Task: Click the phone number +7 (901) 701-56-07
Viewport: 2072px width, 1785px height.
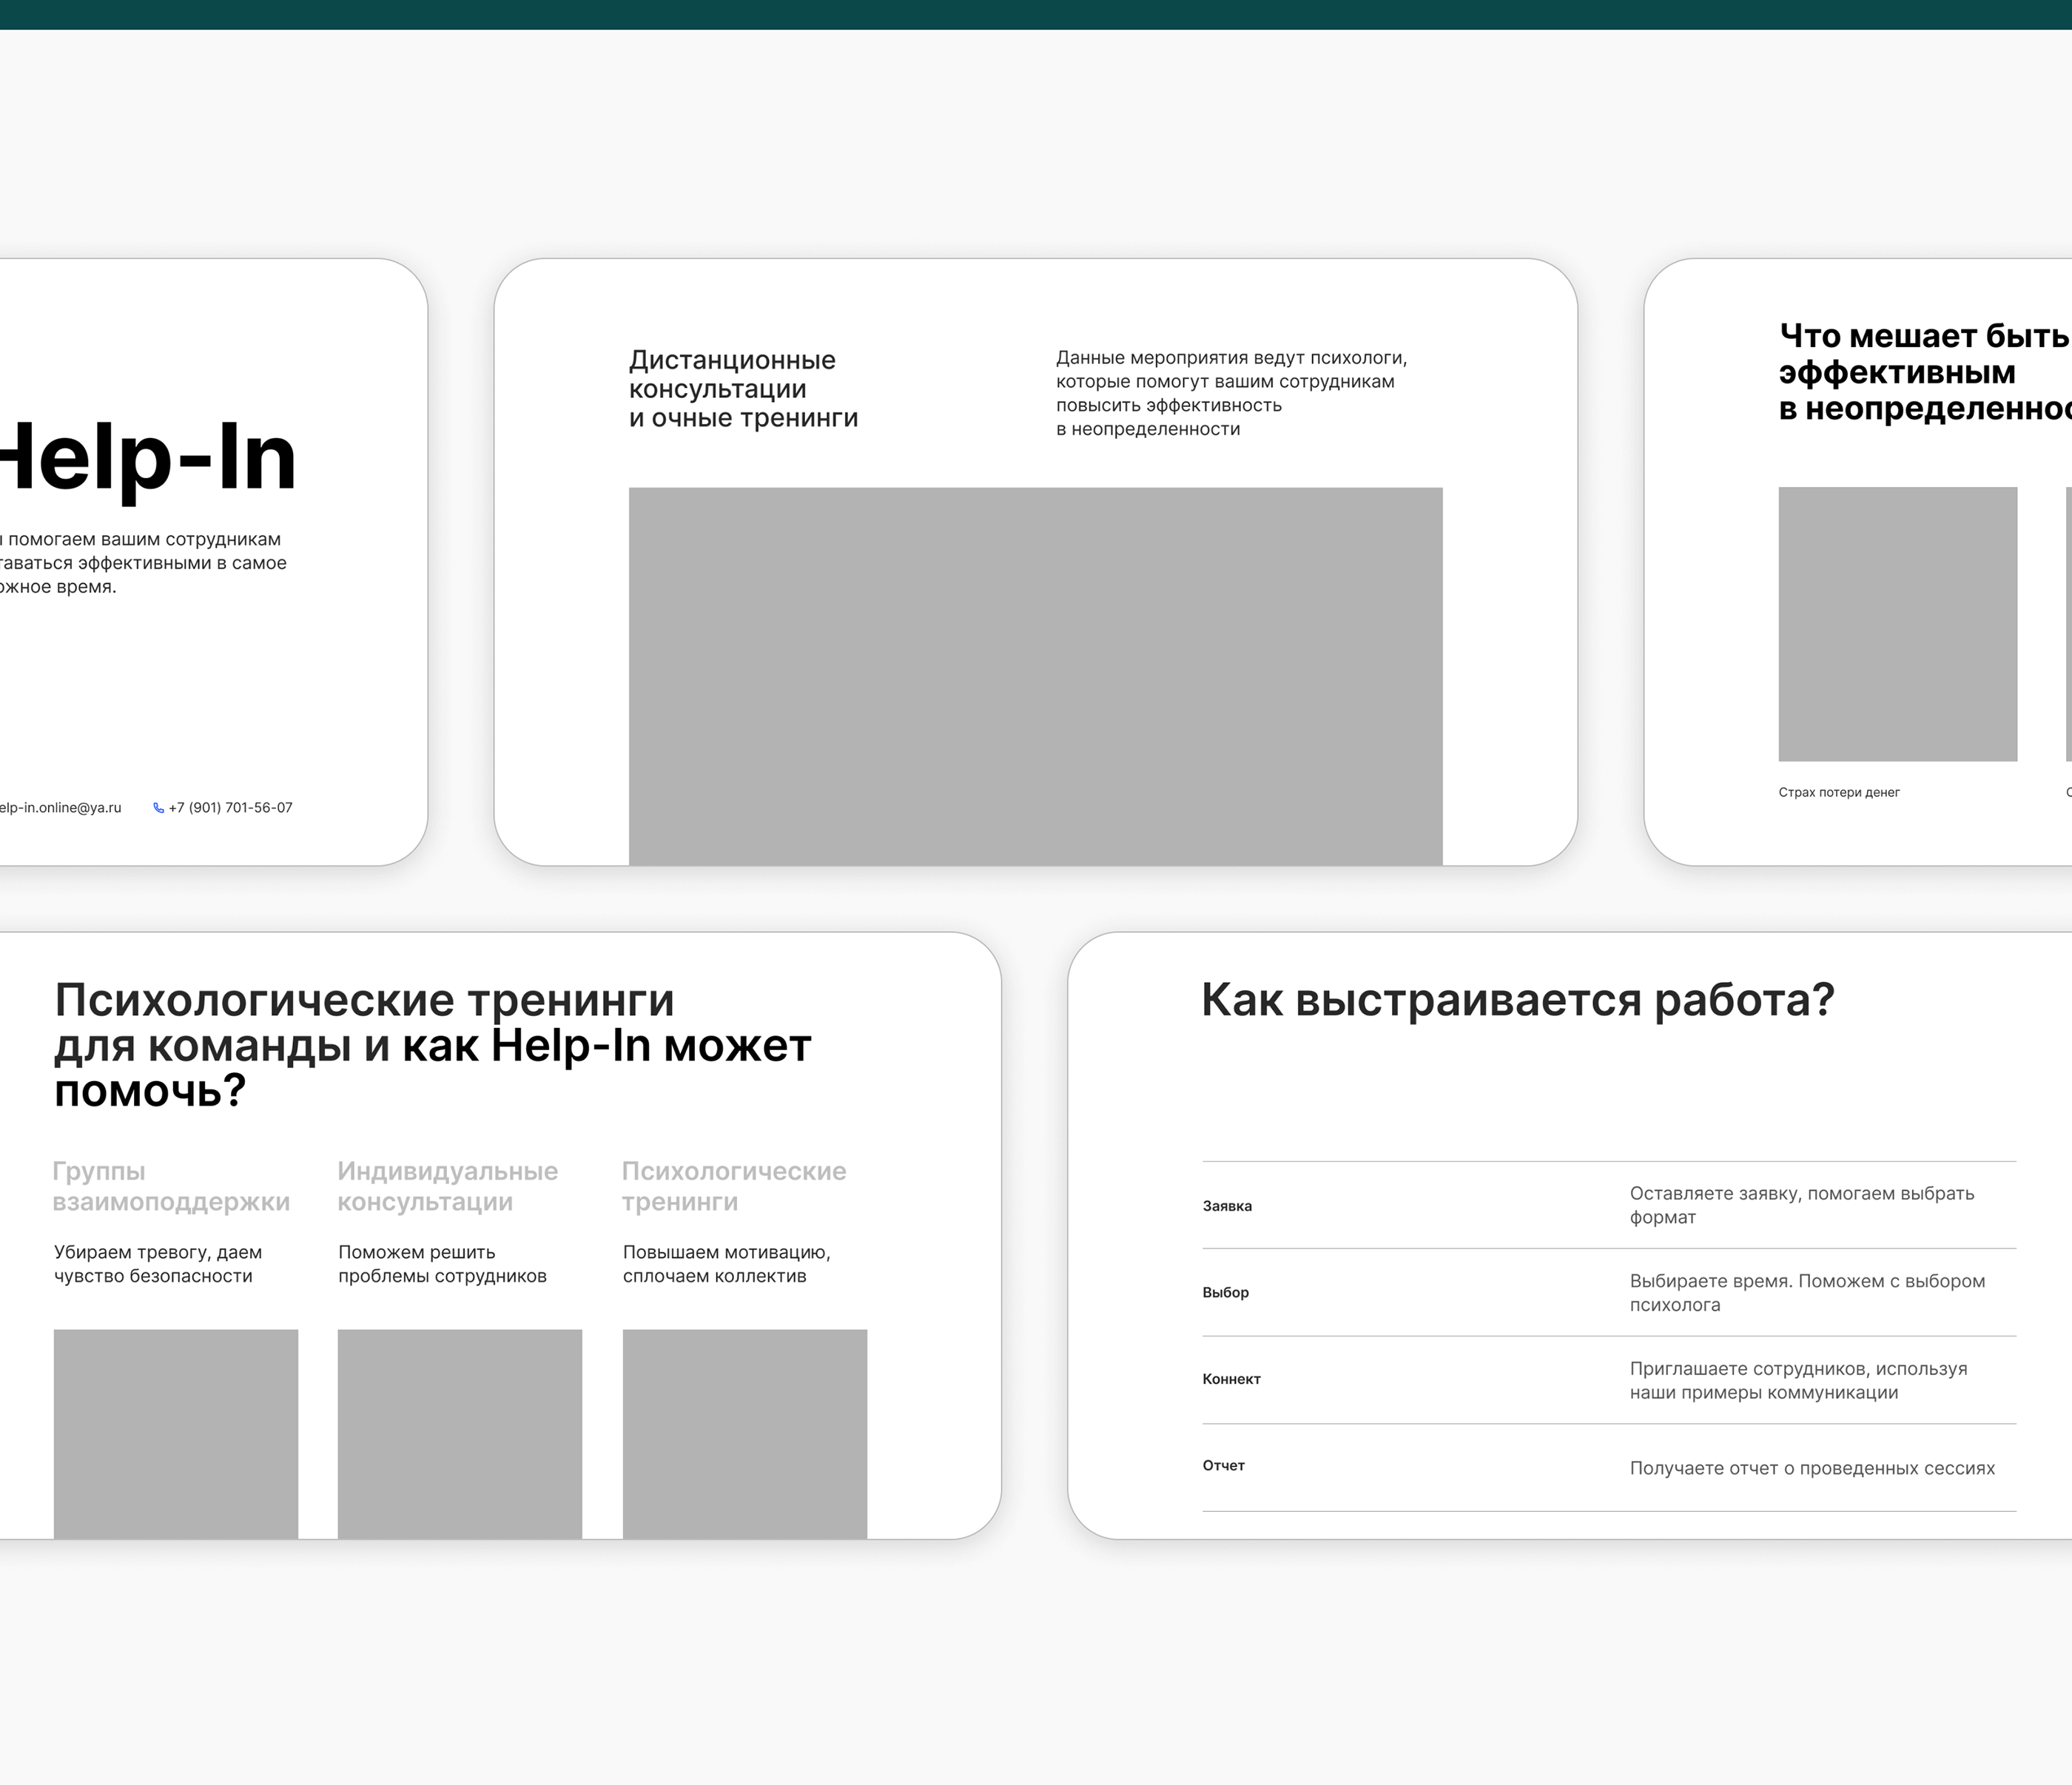Action: [x=230, y=808]
